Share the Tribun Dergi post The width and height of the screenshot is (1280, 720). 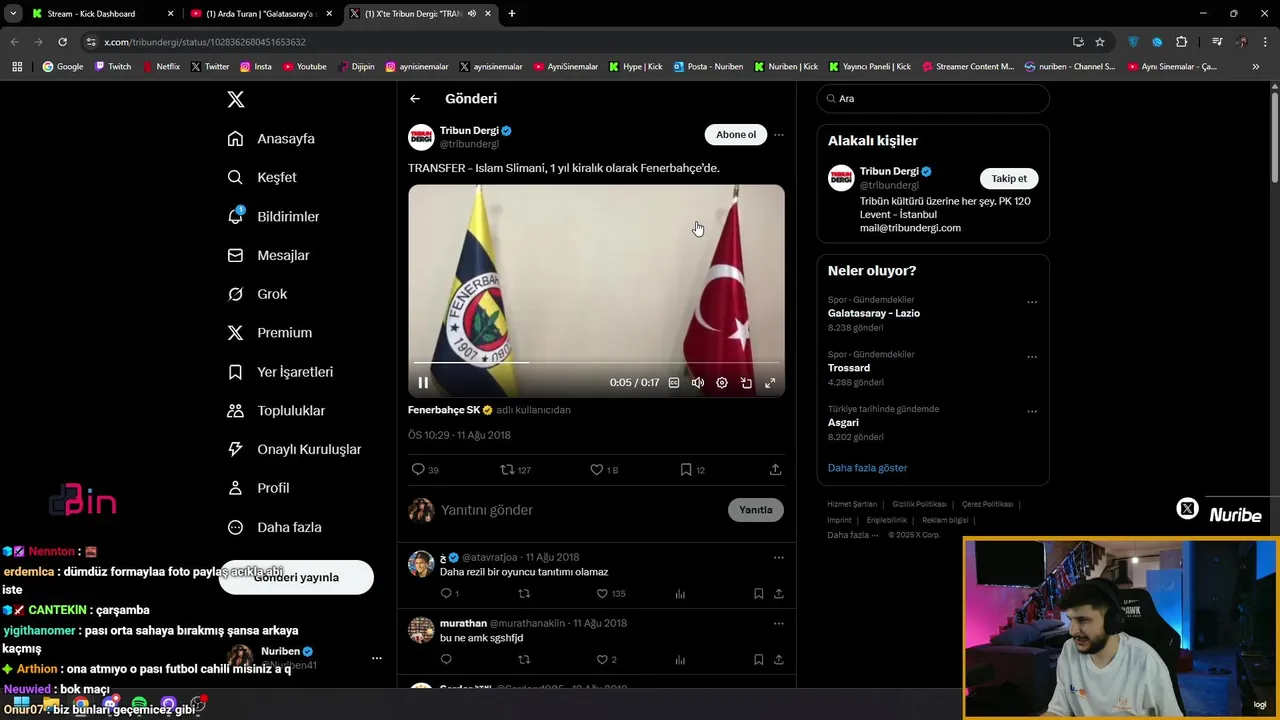coord(775,469)
